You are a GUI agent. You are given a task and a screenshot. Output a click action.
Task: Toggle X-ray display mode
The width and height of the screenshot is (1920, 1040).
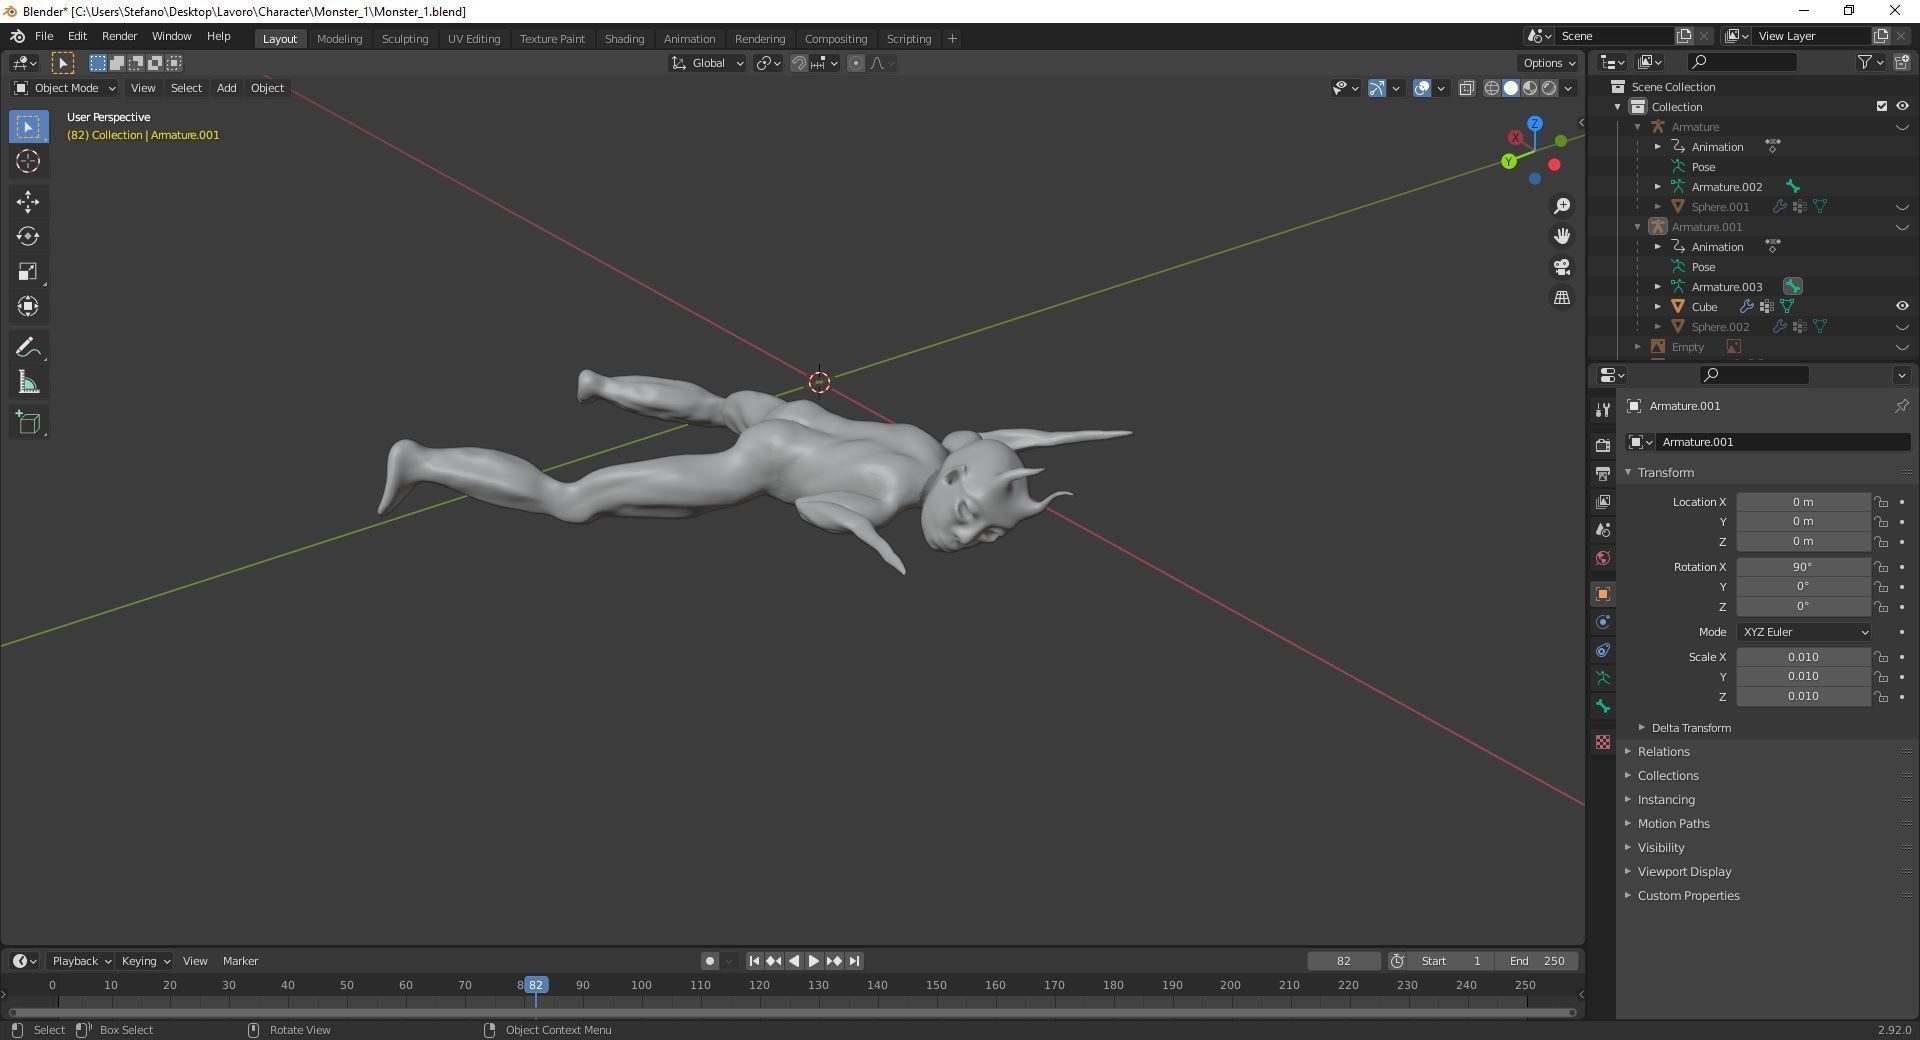[x=1466, y=88]
